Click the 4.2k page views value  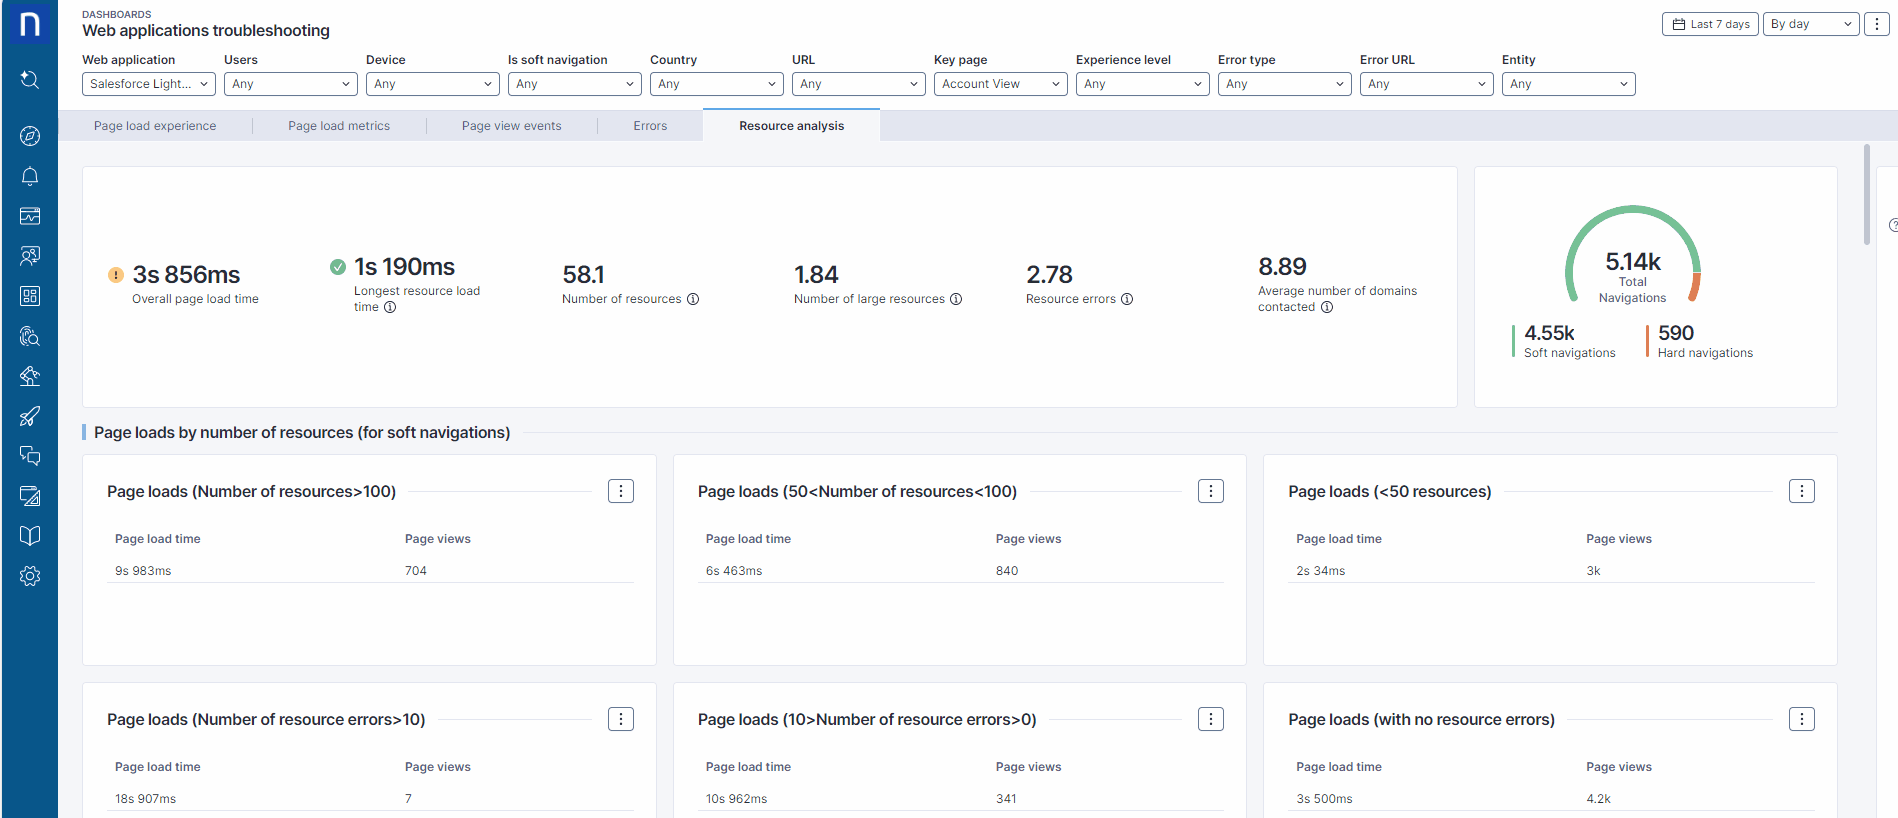pyautogui.click(x=1599, y=799)
